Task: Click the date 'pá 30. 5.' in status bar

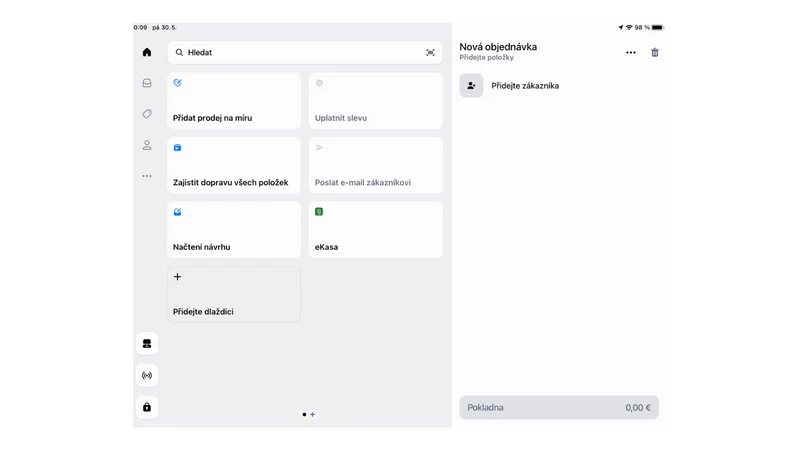Action: [x=164, y=28]
